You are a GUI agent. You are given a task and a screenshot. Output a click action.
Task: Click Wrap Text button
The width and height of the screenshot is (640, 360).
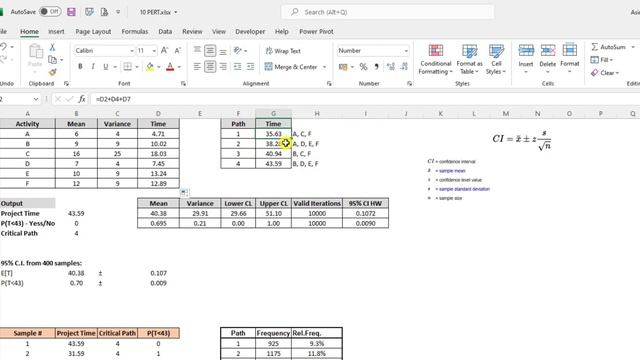tap(283, 51)
